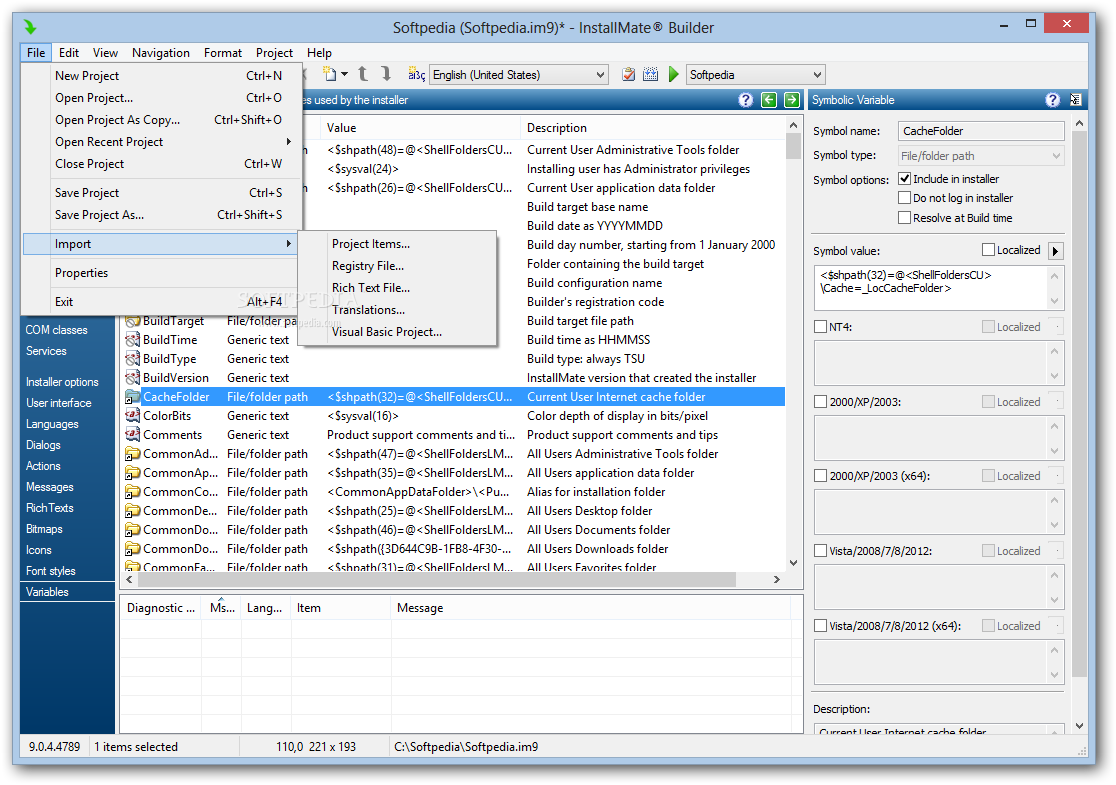Check Resolve at Build time option

[x=905, y=218]
